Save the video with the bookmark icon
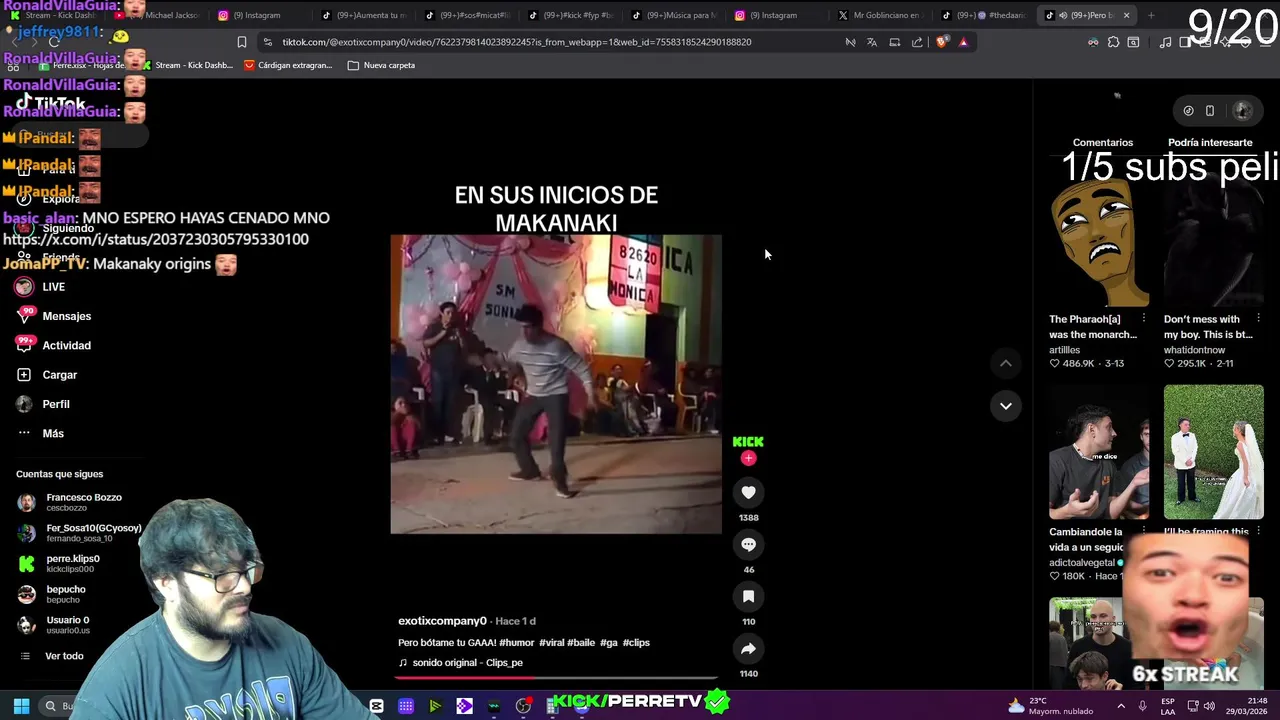 (x=748, y=596)
